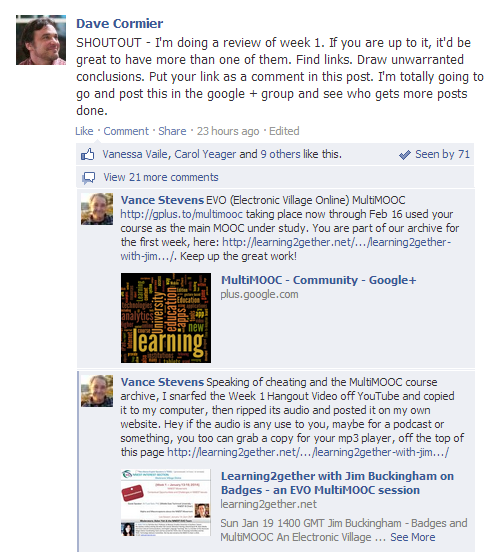Show the Edited history of the post
Viewport: 500px width, 556px height.
(x=284, y=131)
